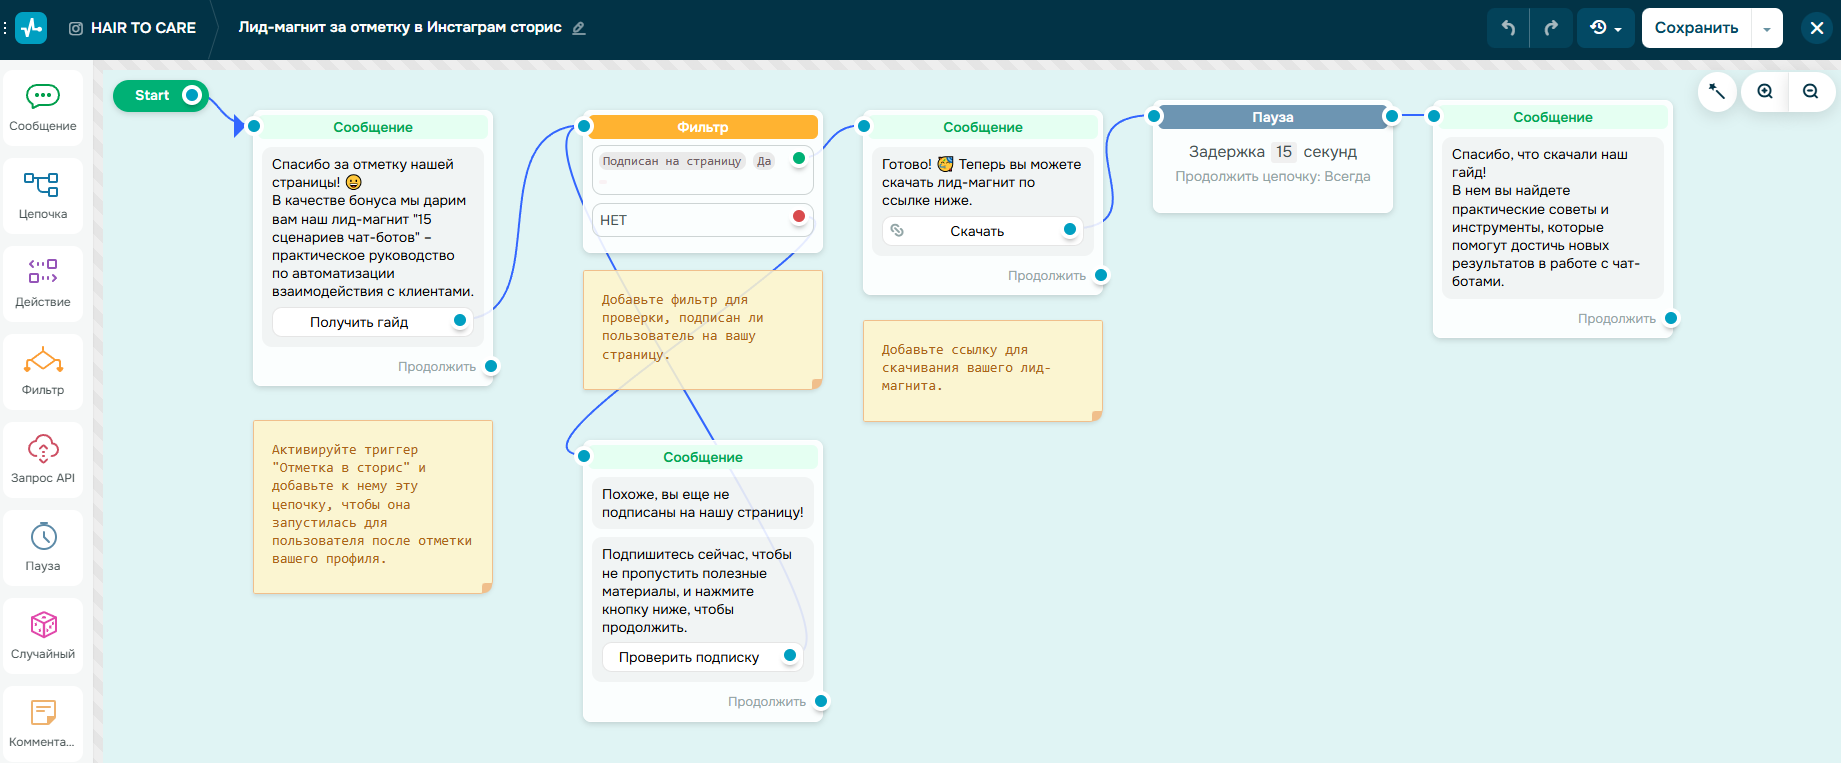Click the 15 seconds delay value
Viewport: 1841px width, 763px height.
coord(1284,152)
